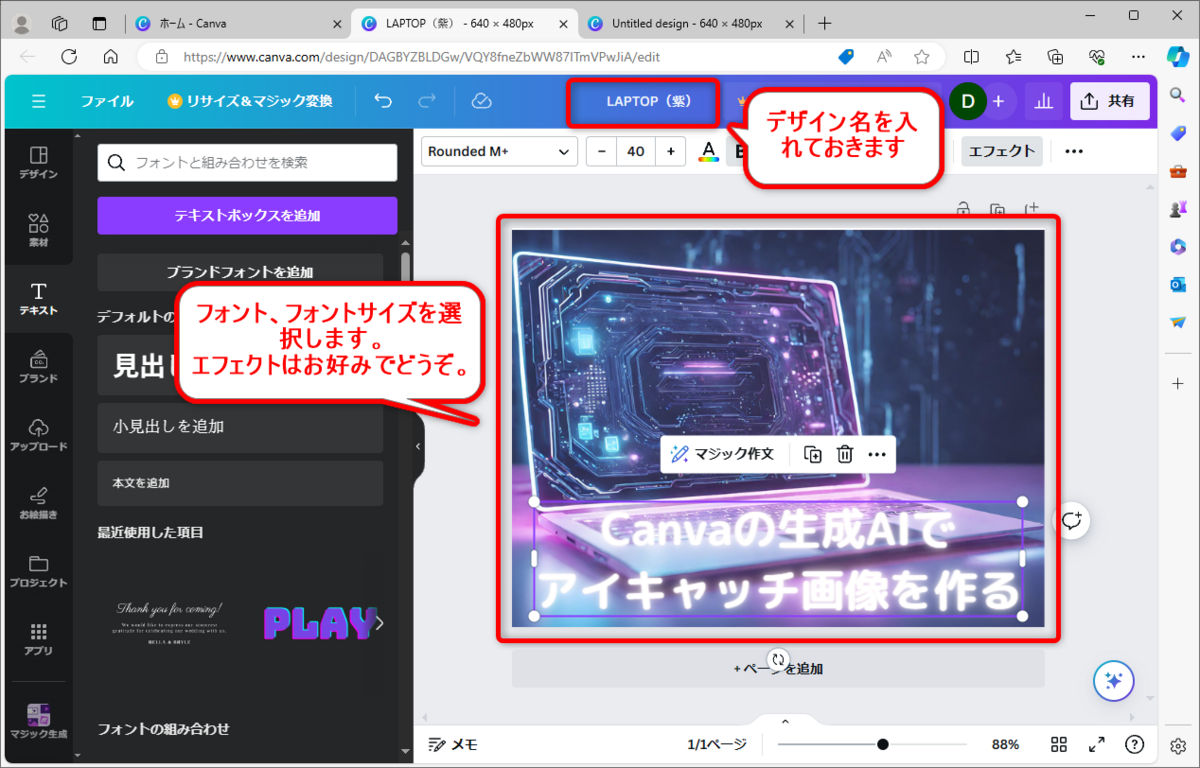Viewport: 1200px width, 768px height.
Task: Open the grid view of pages
Action: (1059, 744)
